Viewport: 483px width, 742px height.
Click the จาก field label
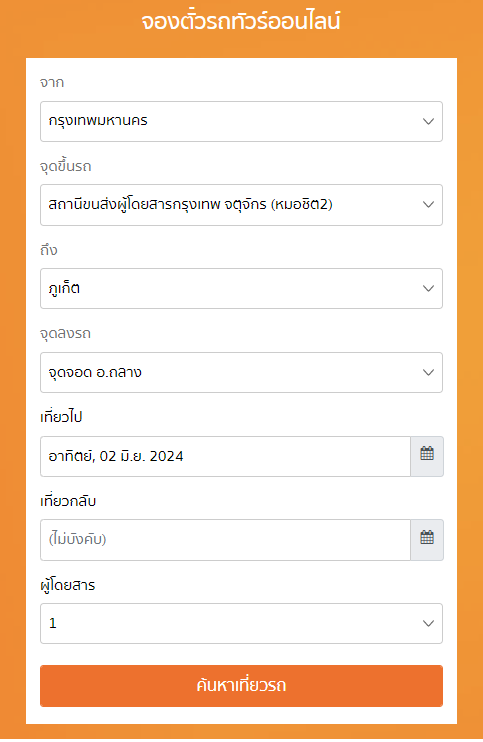tap(52, 83)
